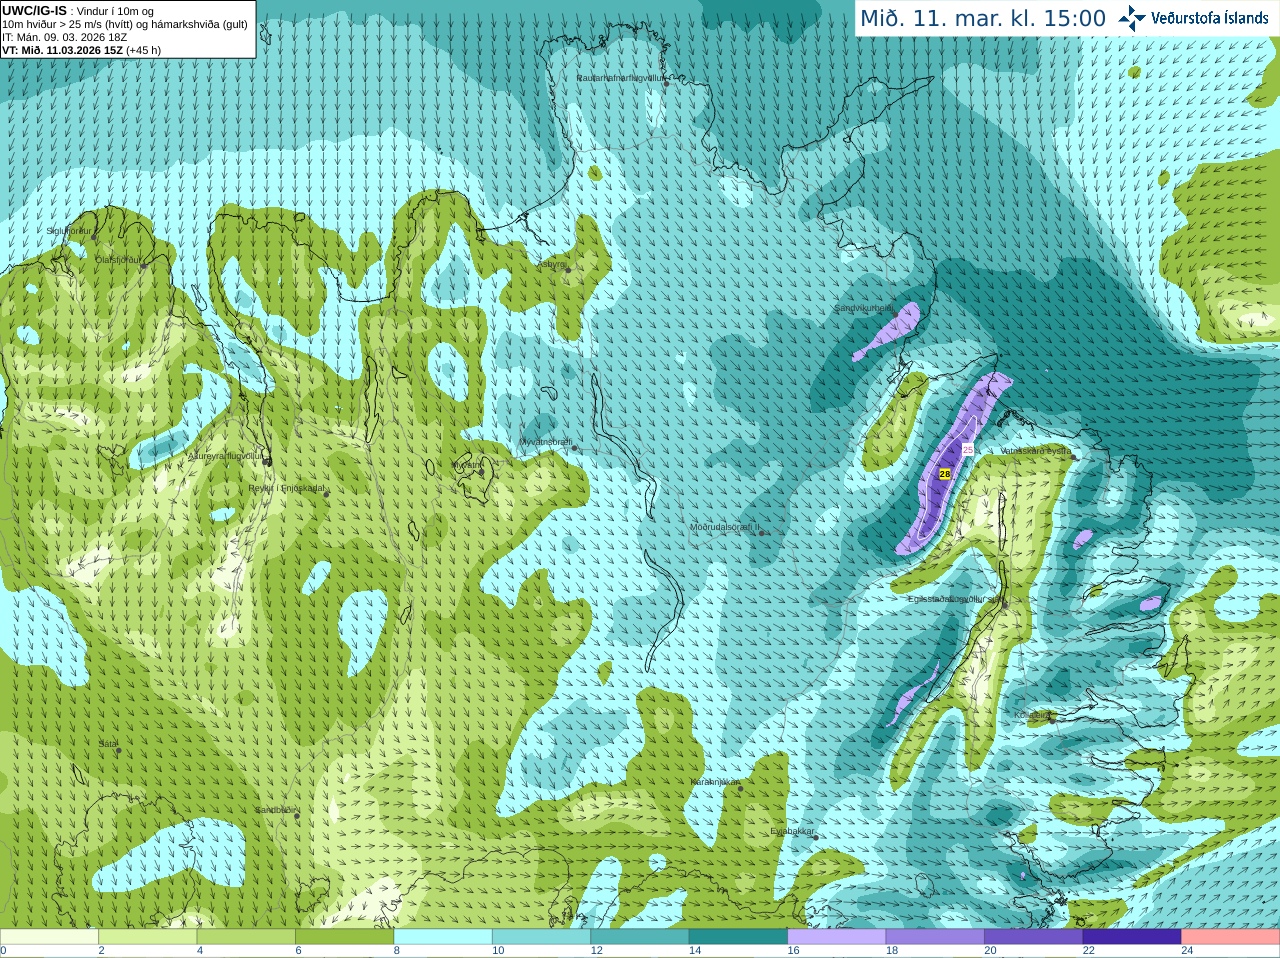Click the legend tick label '20'

[990, 951]
